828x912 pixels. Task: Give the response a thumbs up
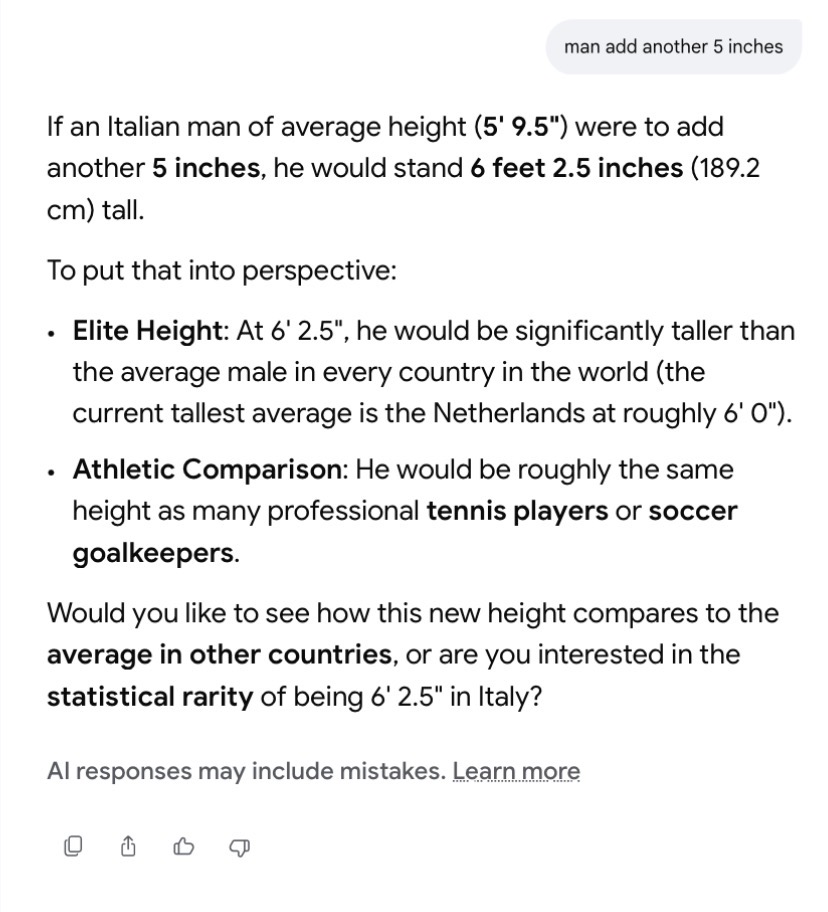coord(184,846)
